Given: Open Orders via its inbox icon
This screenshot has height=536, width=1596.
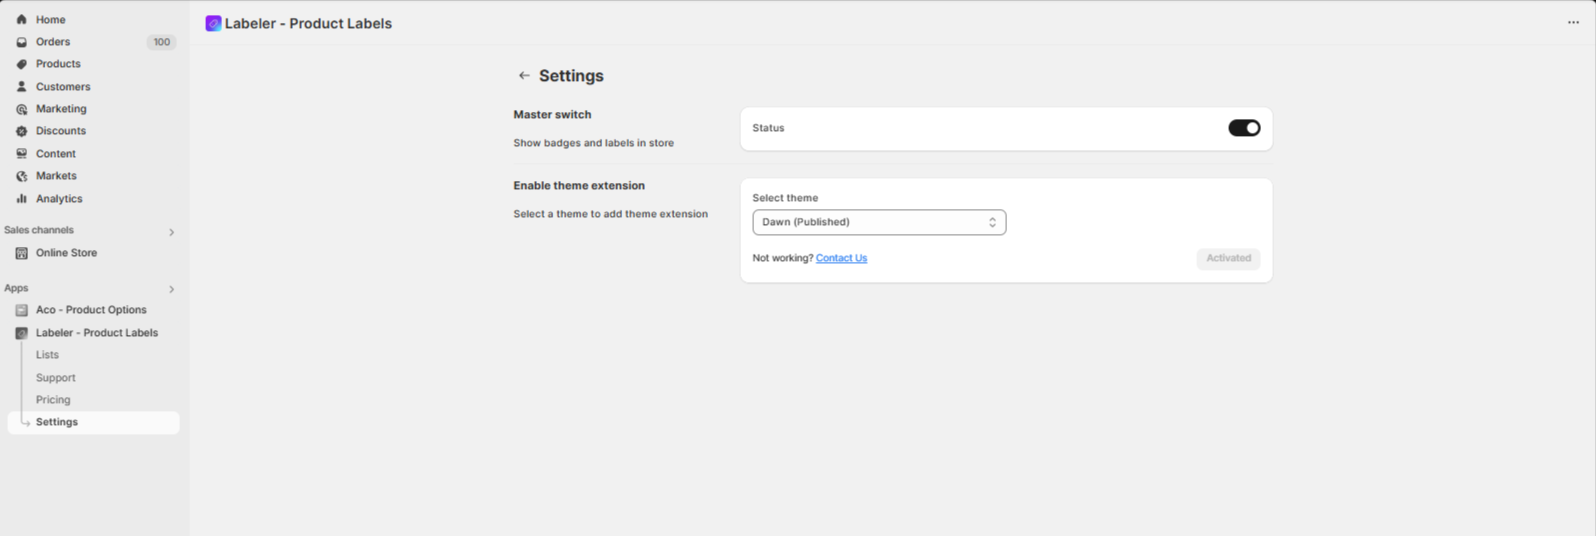Looking at the screenshot, I should tap(21, 42).
